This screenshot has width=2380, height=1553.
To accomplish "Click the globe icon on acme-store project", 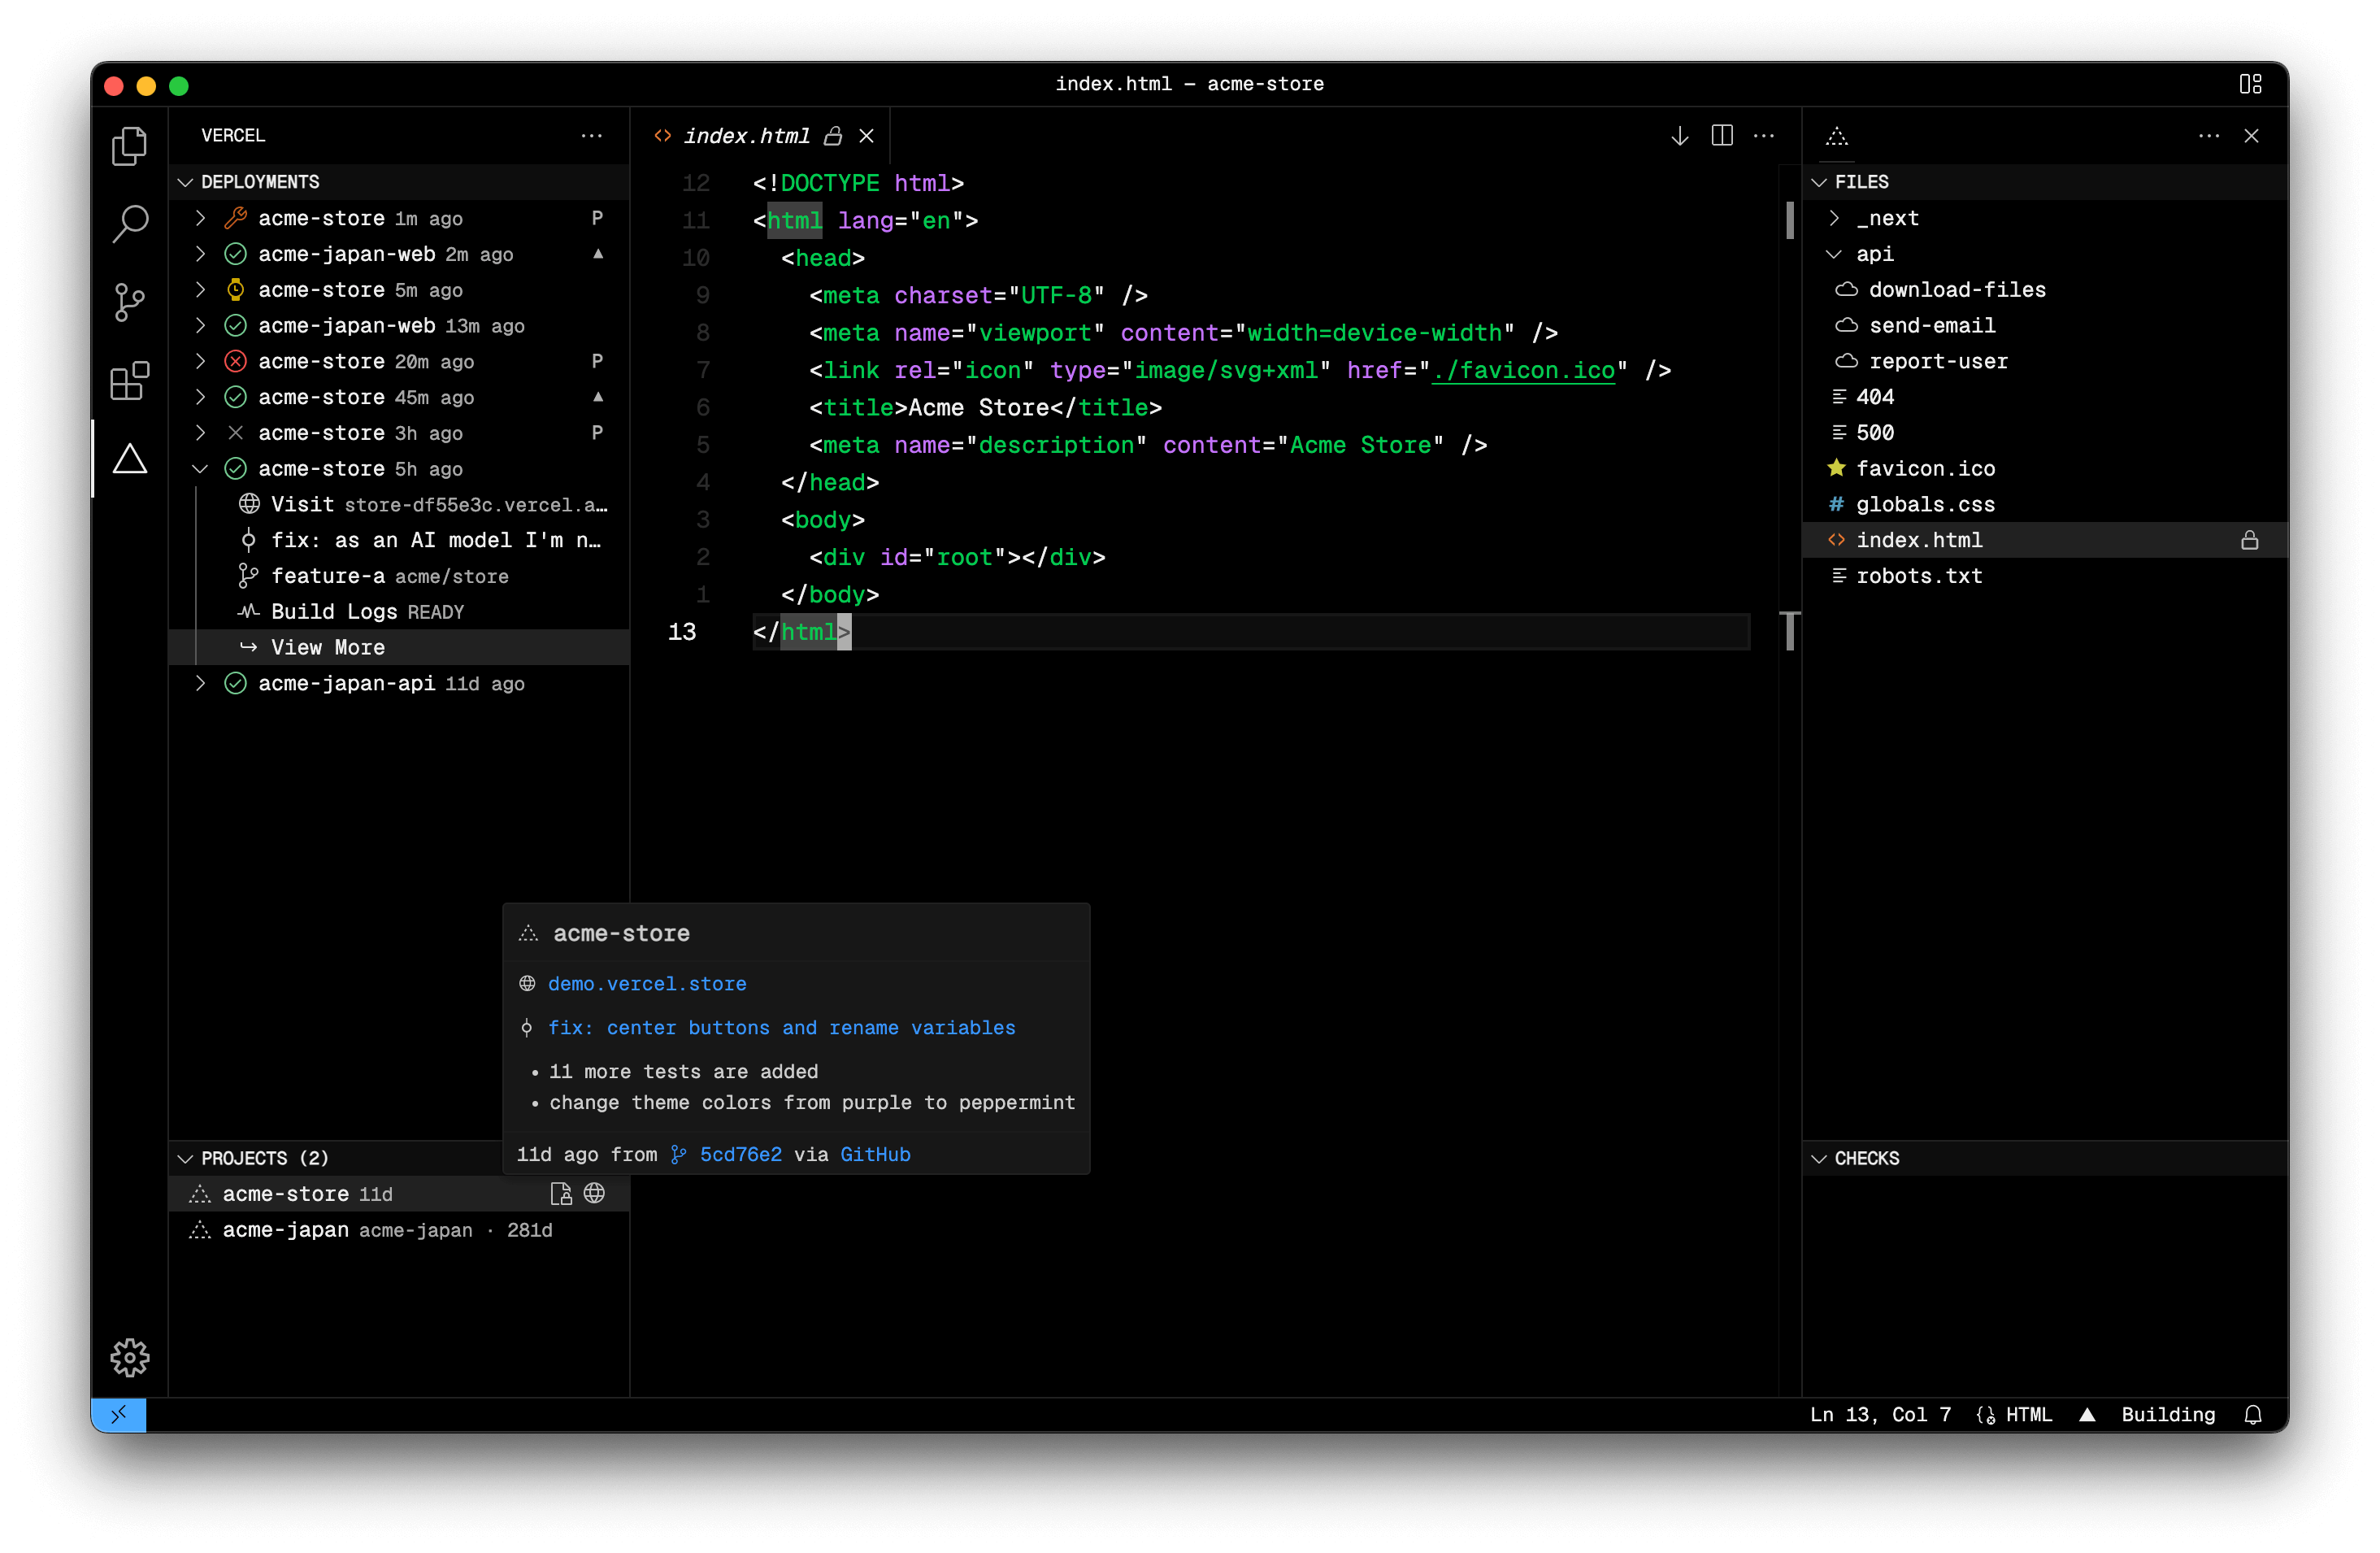I will pos(594,1193).
